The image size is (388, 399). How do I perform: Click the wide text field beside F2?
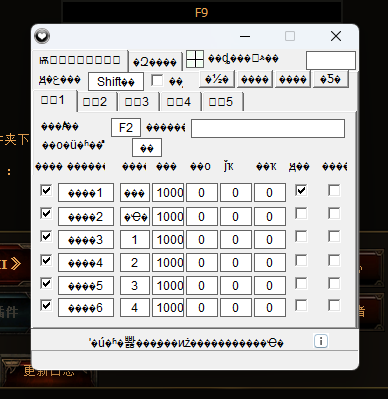(x=268, y=128)
